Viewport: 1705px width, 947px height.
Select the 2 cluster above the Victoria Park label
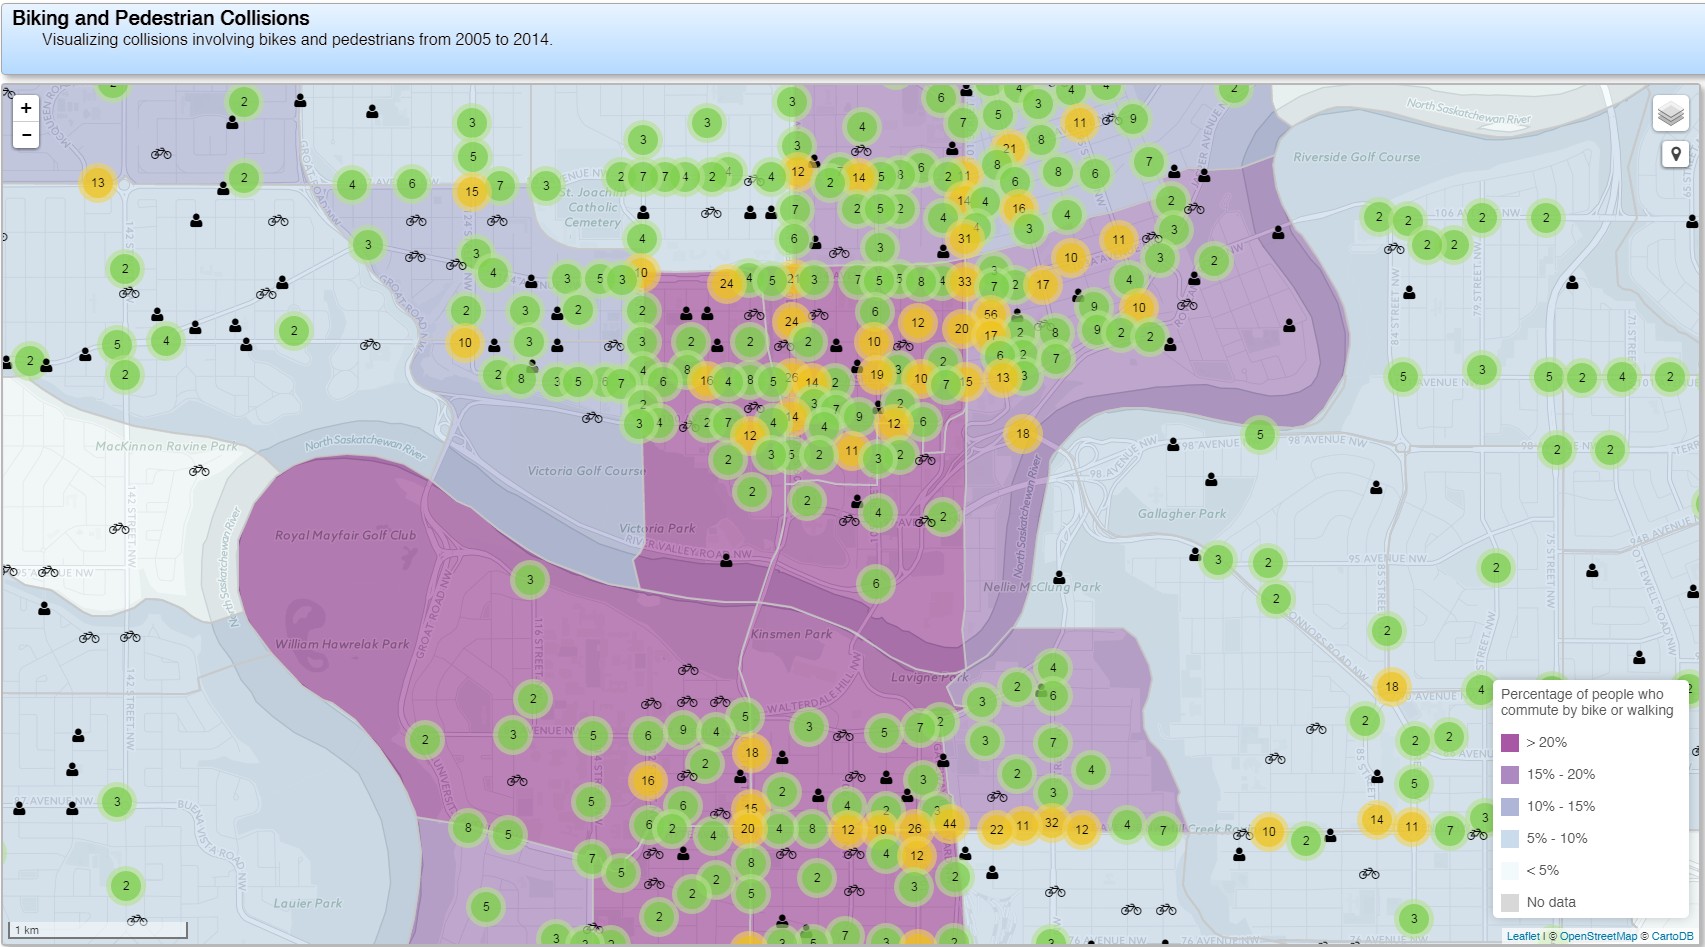tap(752, 491)
